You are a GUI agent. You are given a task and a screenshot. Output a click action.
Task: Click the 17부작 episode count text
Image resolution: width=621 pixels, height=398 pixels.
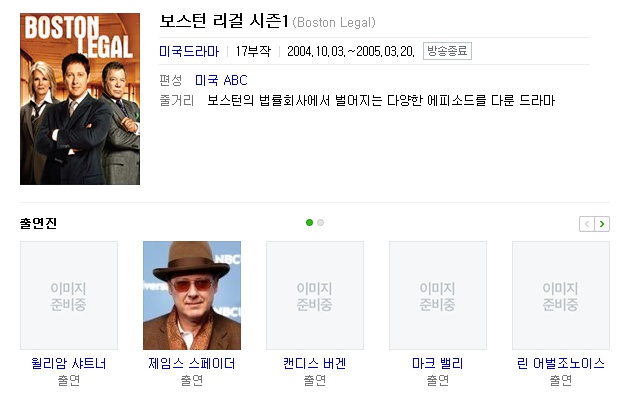pyautogui.click(x=253, y=51)
